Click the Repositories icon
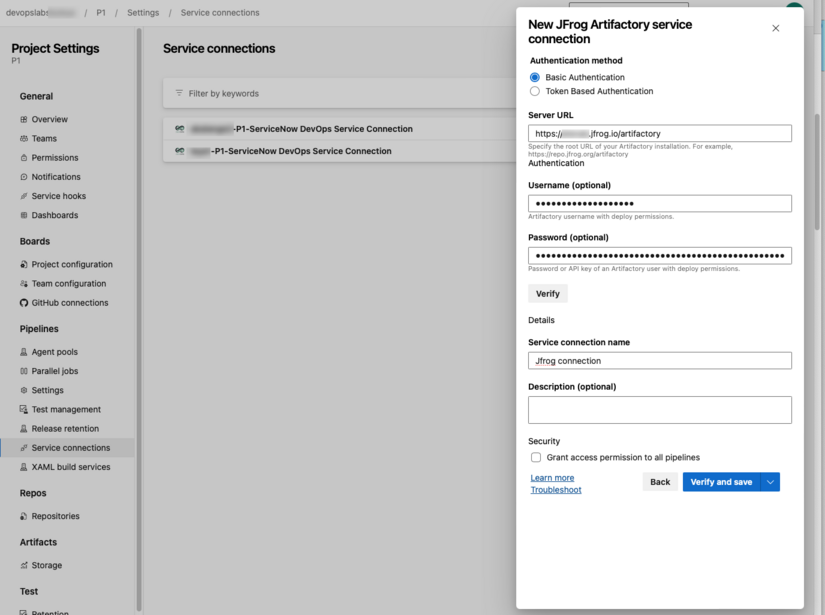825x615 pixels. pos(24,517)
